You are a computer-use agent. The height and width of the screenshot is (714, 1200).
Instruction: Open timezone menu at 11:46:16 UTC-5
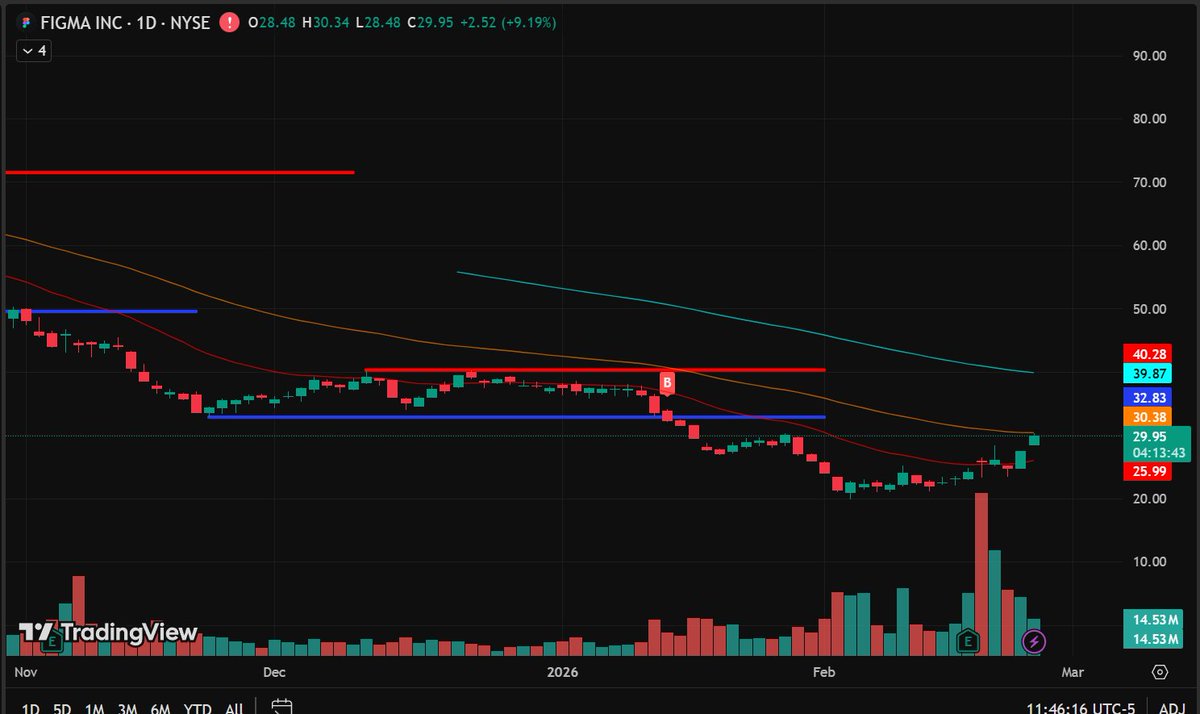click(x=1082, y=708)
